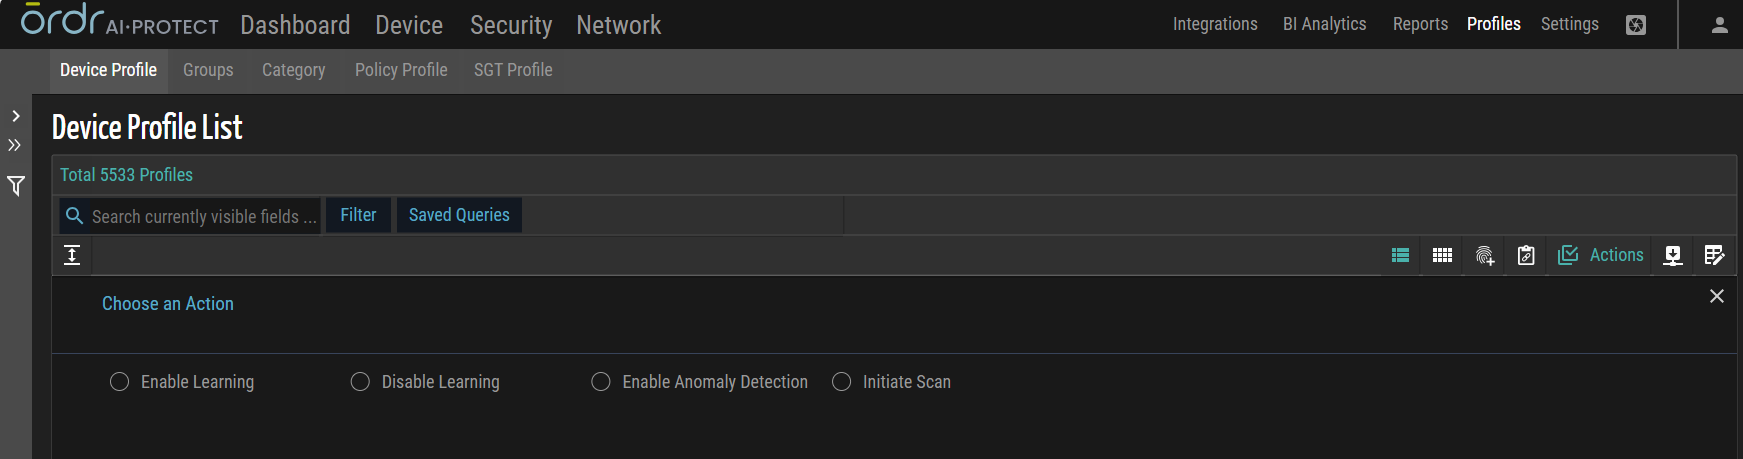Click the row height adjust icon
This screenshot has height=459, width=1743.
tap(72, 255)
